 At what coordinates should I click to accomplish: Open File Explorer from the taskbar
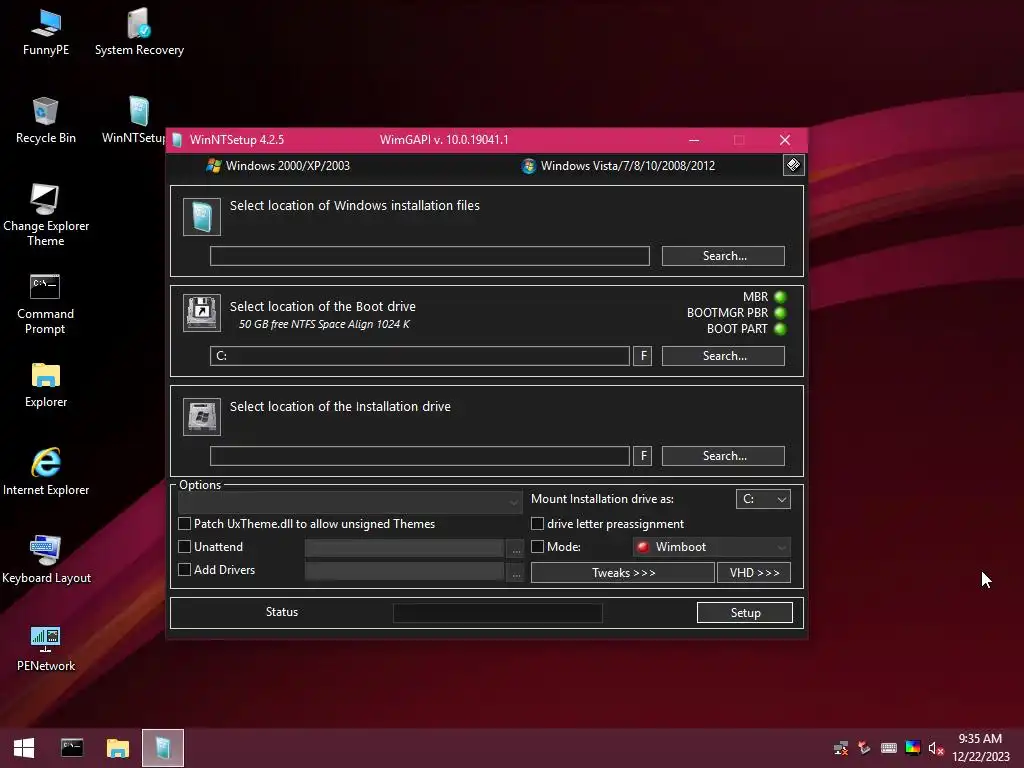coord(118,748)
